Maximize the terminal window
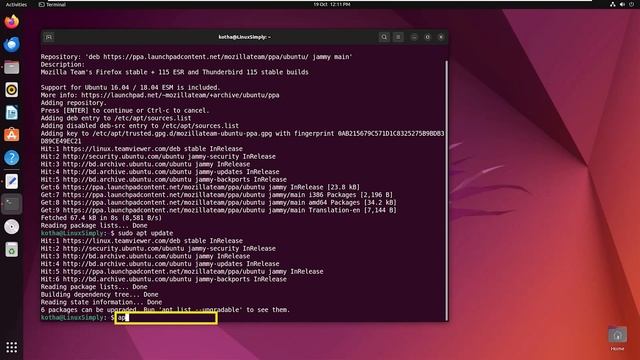The height and width of the screenshot is (360, 640). pos(427,37)
